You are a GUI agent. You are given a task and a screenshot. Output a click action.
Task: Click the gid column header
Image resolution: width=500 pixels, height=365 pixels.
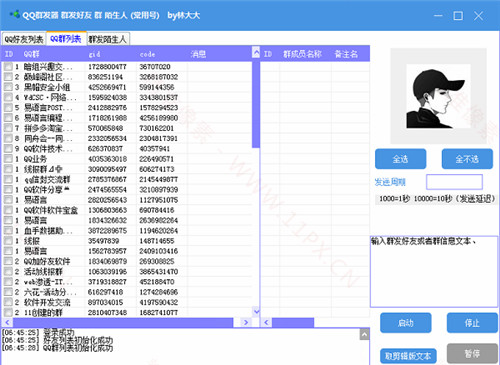coord(94,54)
